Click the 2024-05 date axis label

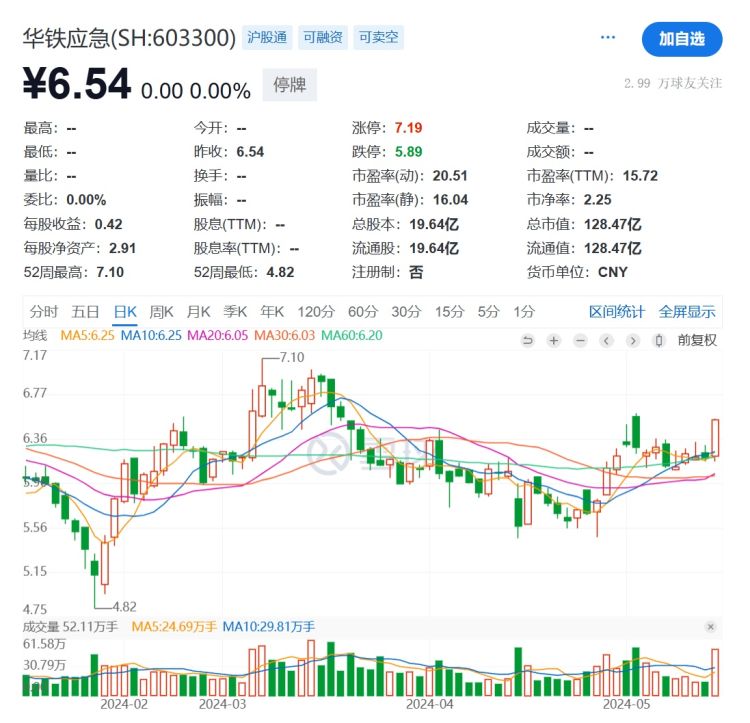pos(627,704)
